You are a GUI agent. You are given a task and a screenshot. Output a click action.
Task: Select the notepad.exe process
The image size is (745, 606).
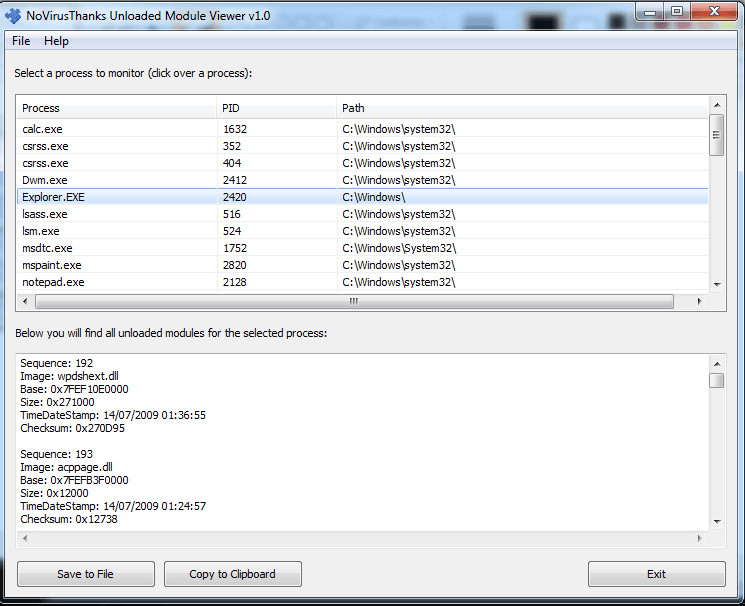(x=363, y=282)
